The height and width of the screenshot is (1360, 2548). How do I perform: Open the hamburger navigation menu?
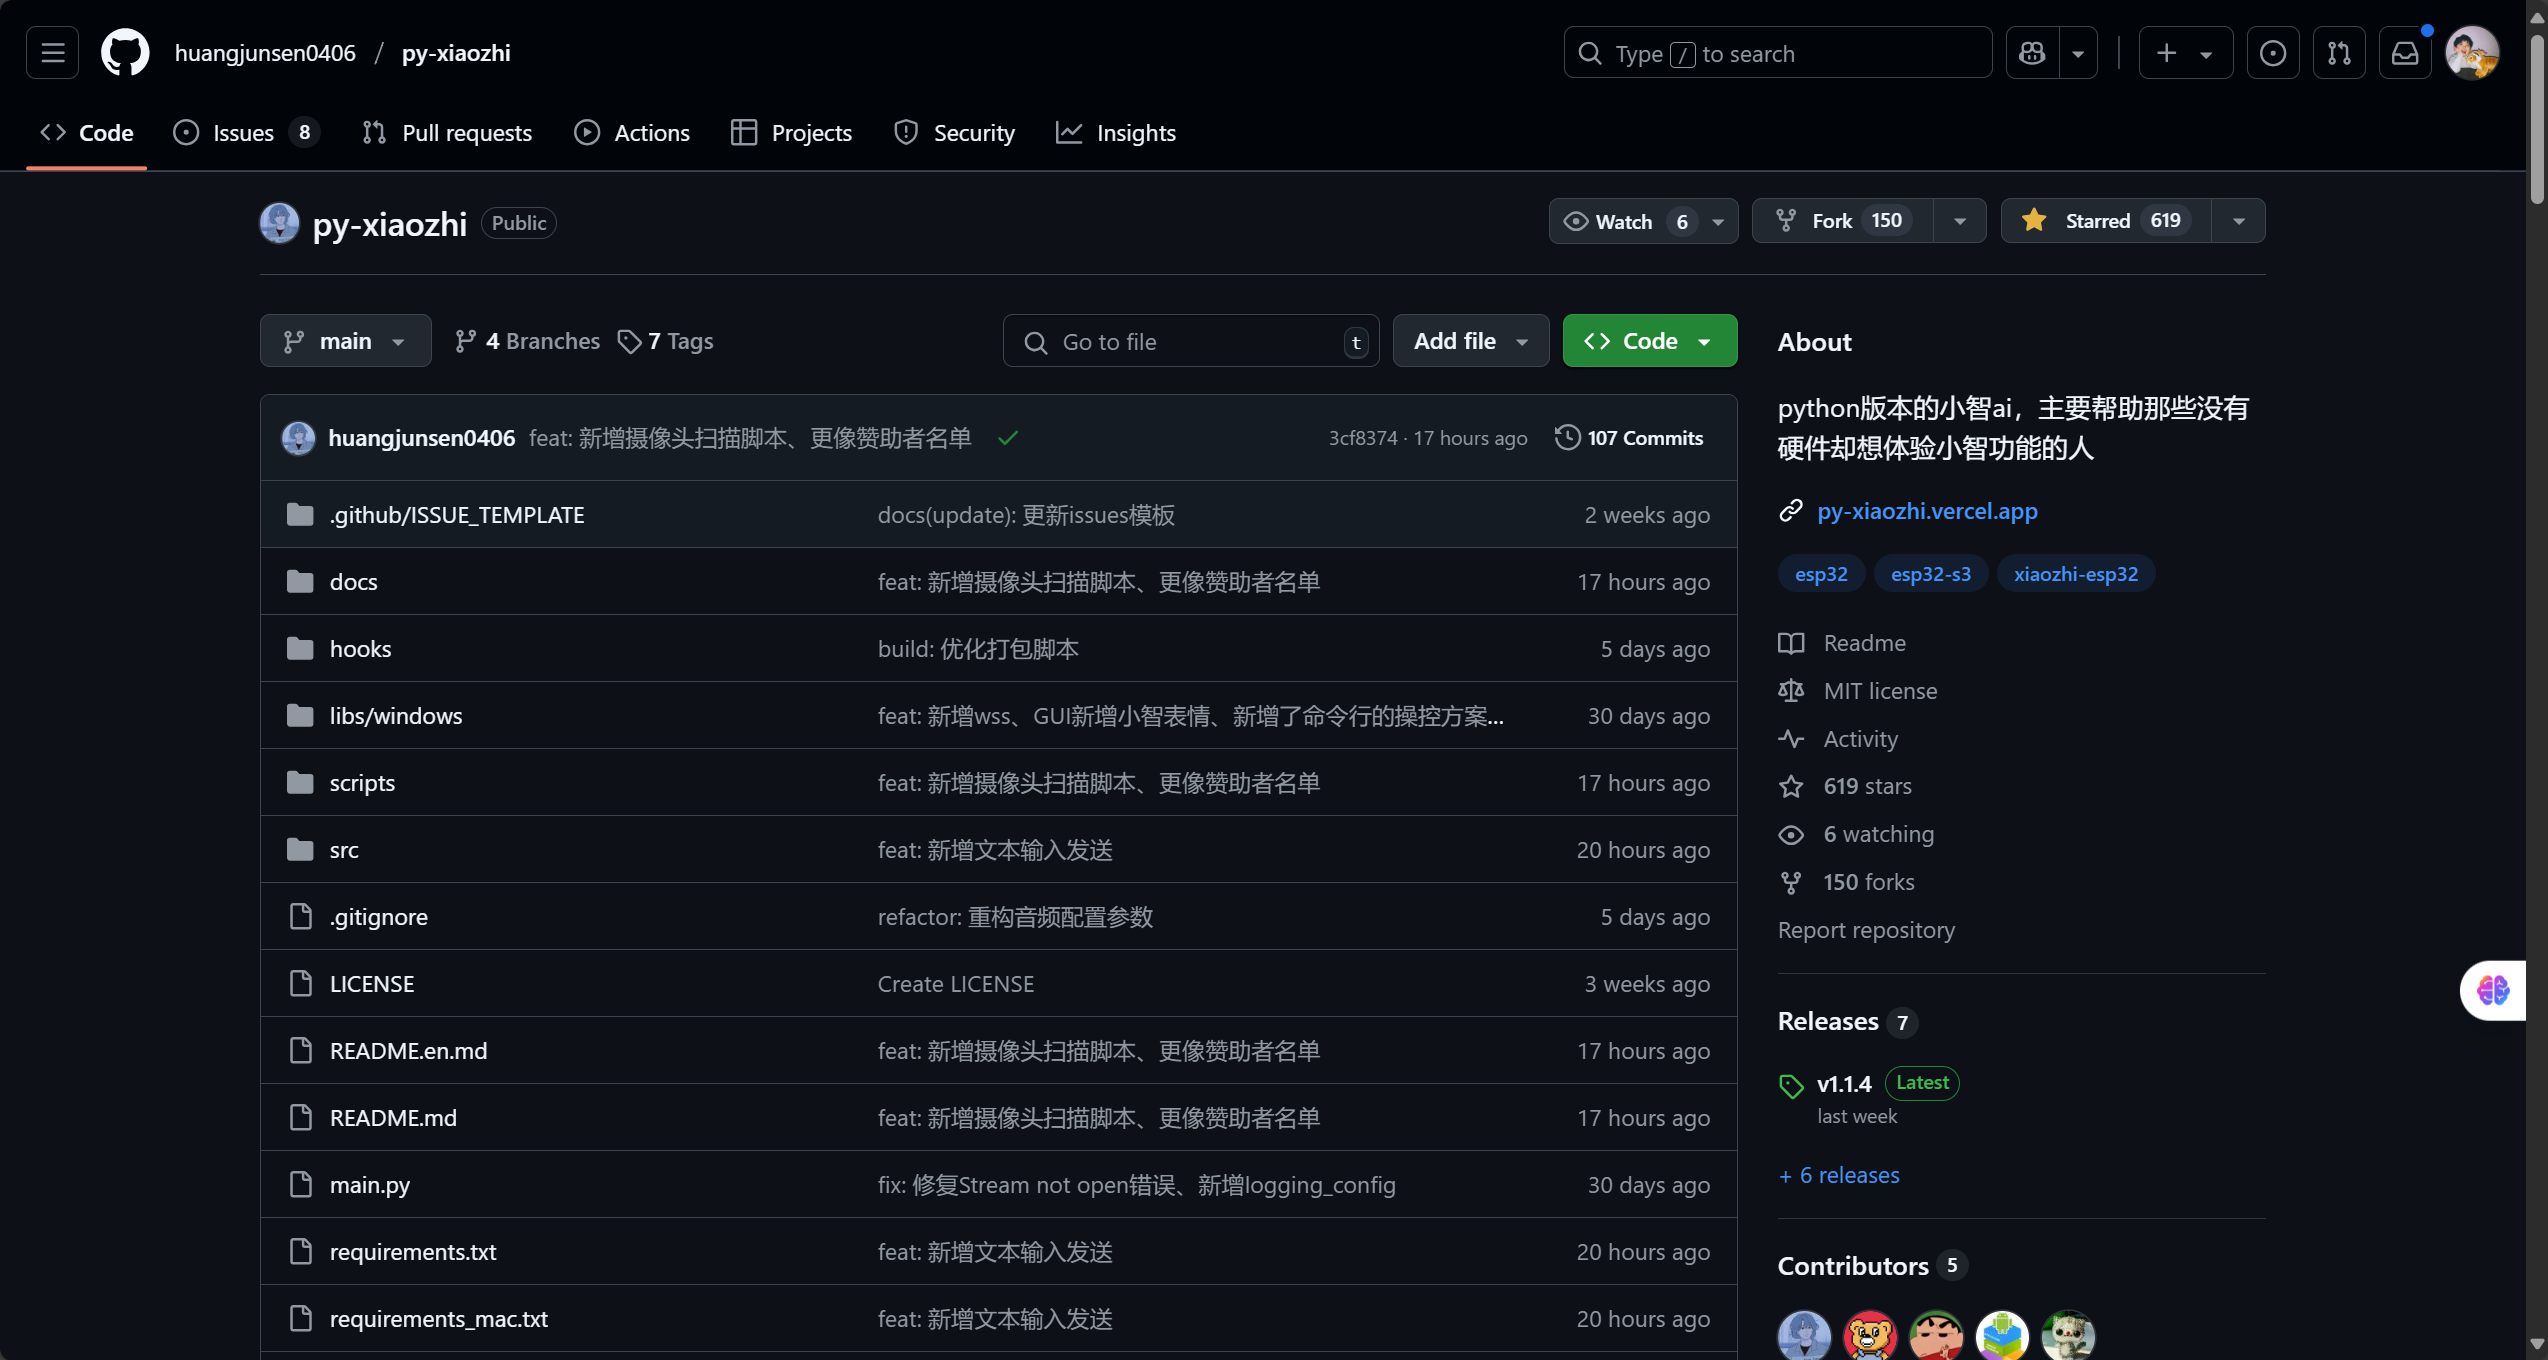pos(52,53)
